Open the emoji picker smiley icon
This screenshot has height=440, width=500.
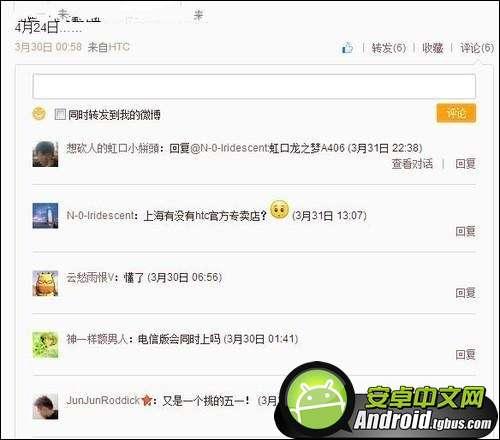[x=39, y=114]
